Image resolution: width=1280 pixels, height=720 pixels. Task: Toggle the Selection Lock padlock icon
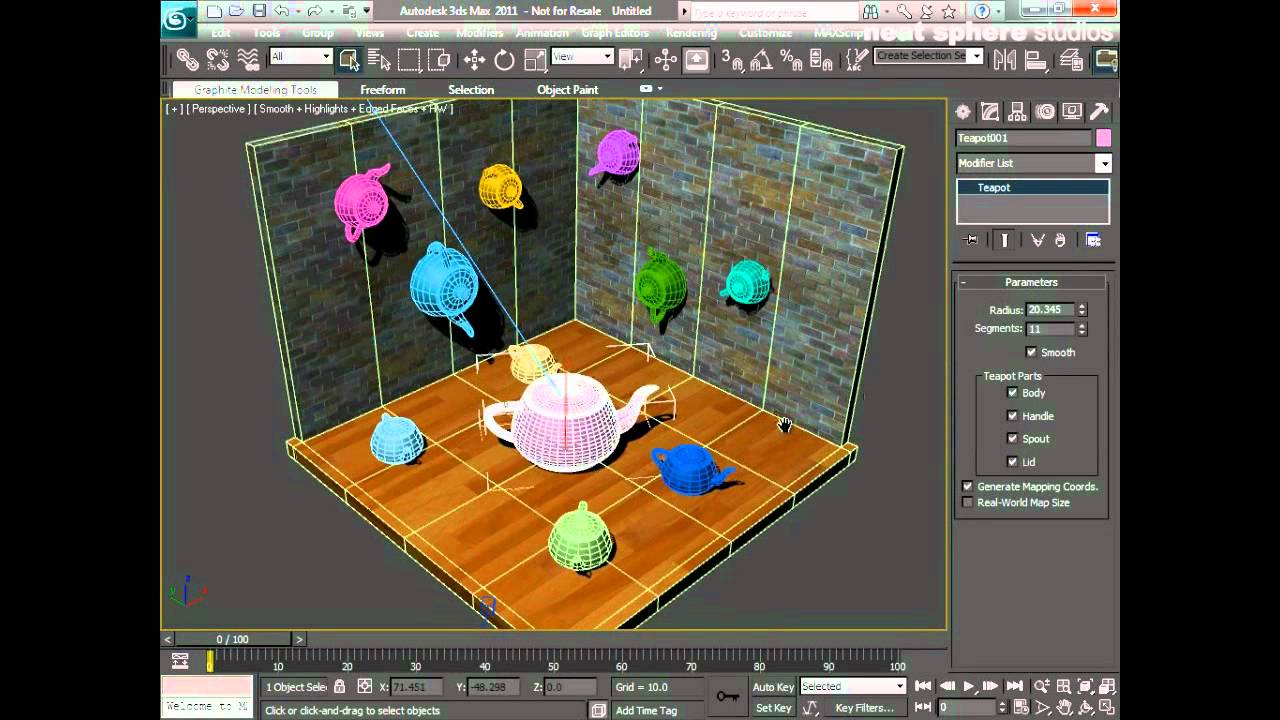pyautogui.click(x=340, y=687)
